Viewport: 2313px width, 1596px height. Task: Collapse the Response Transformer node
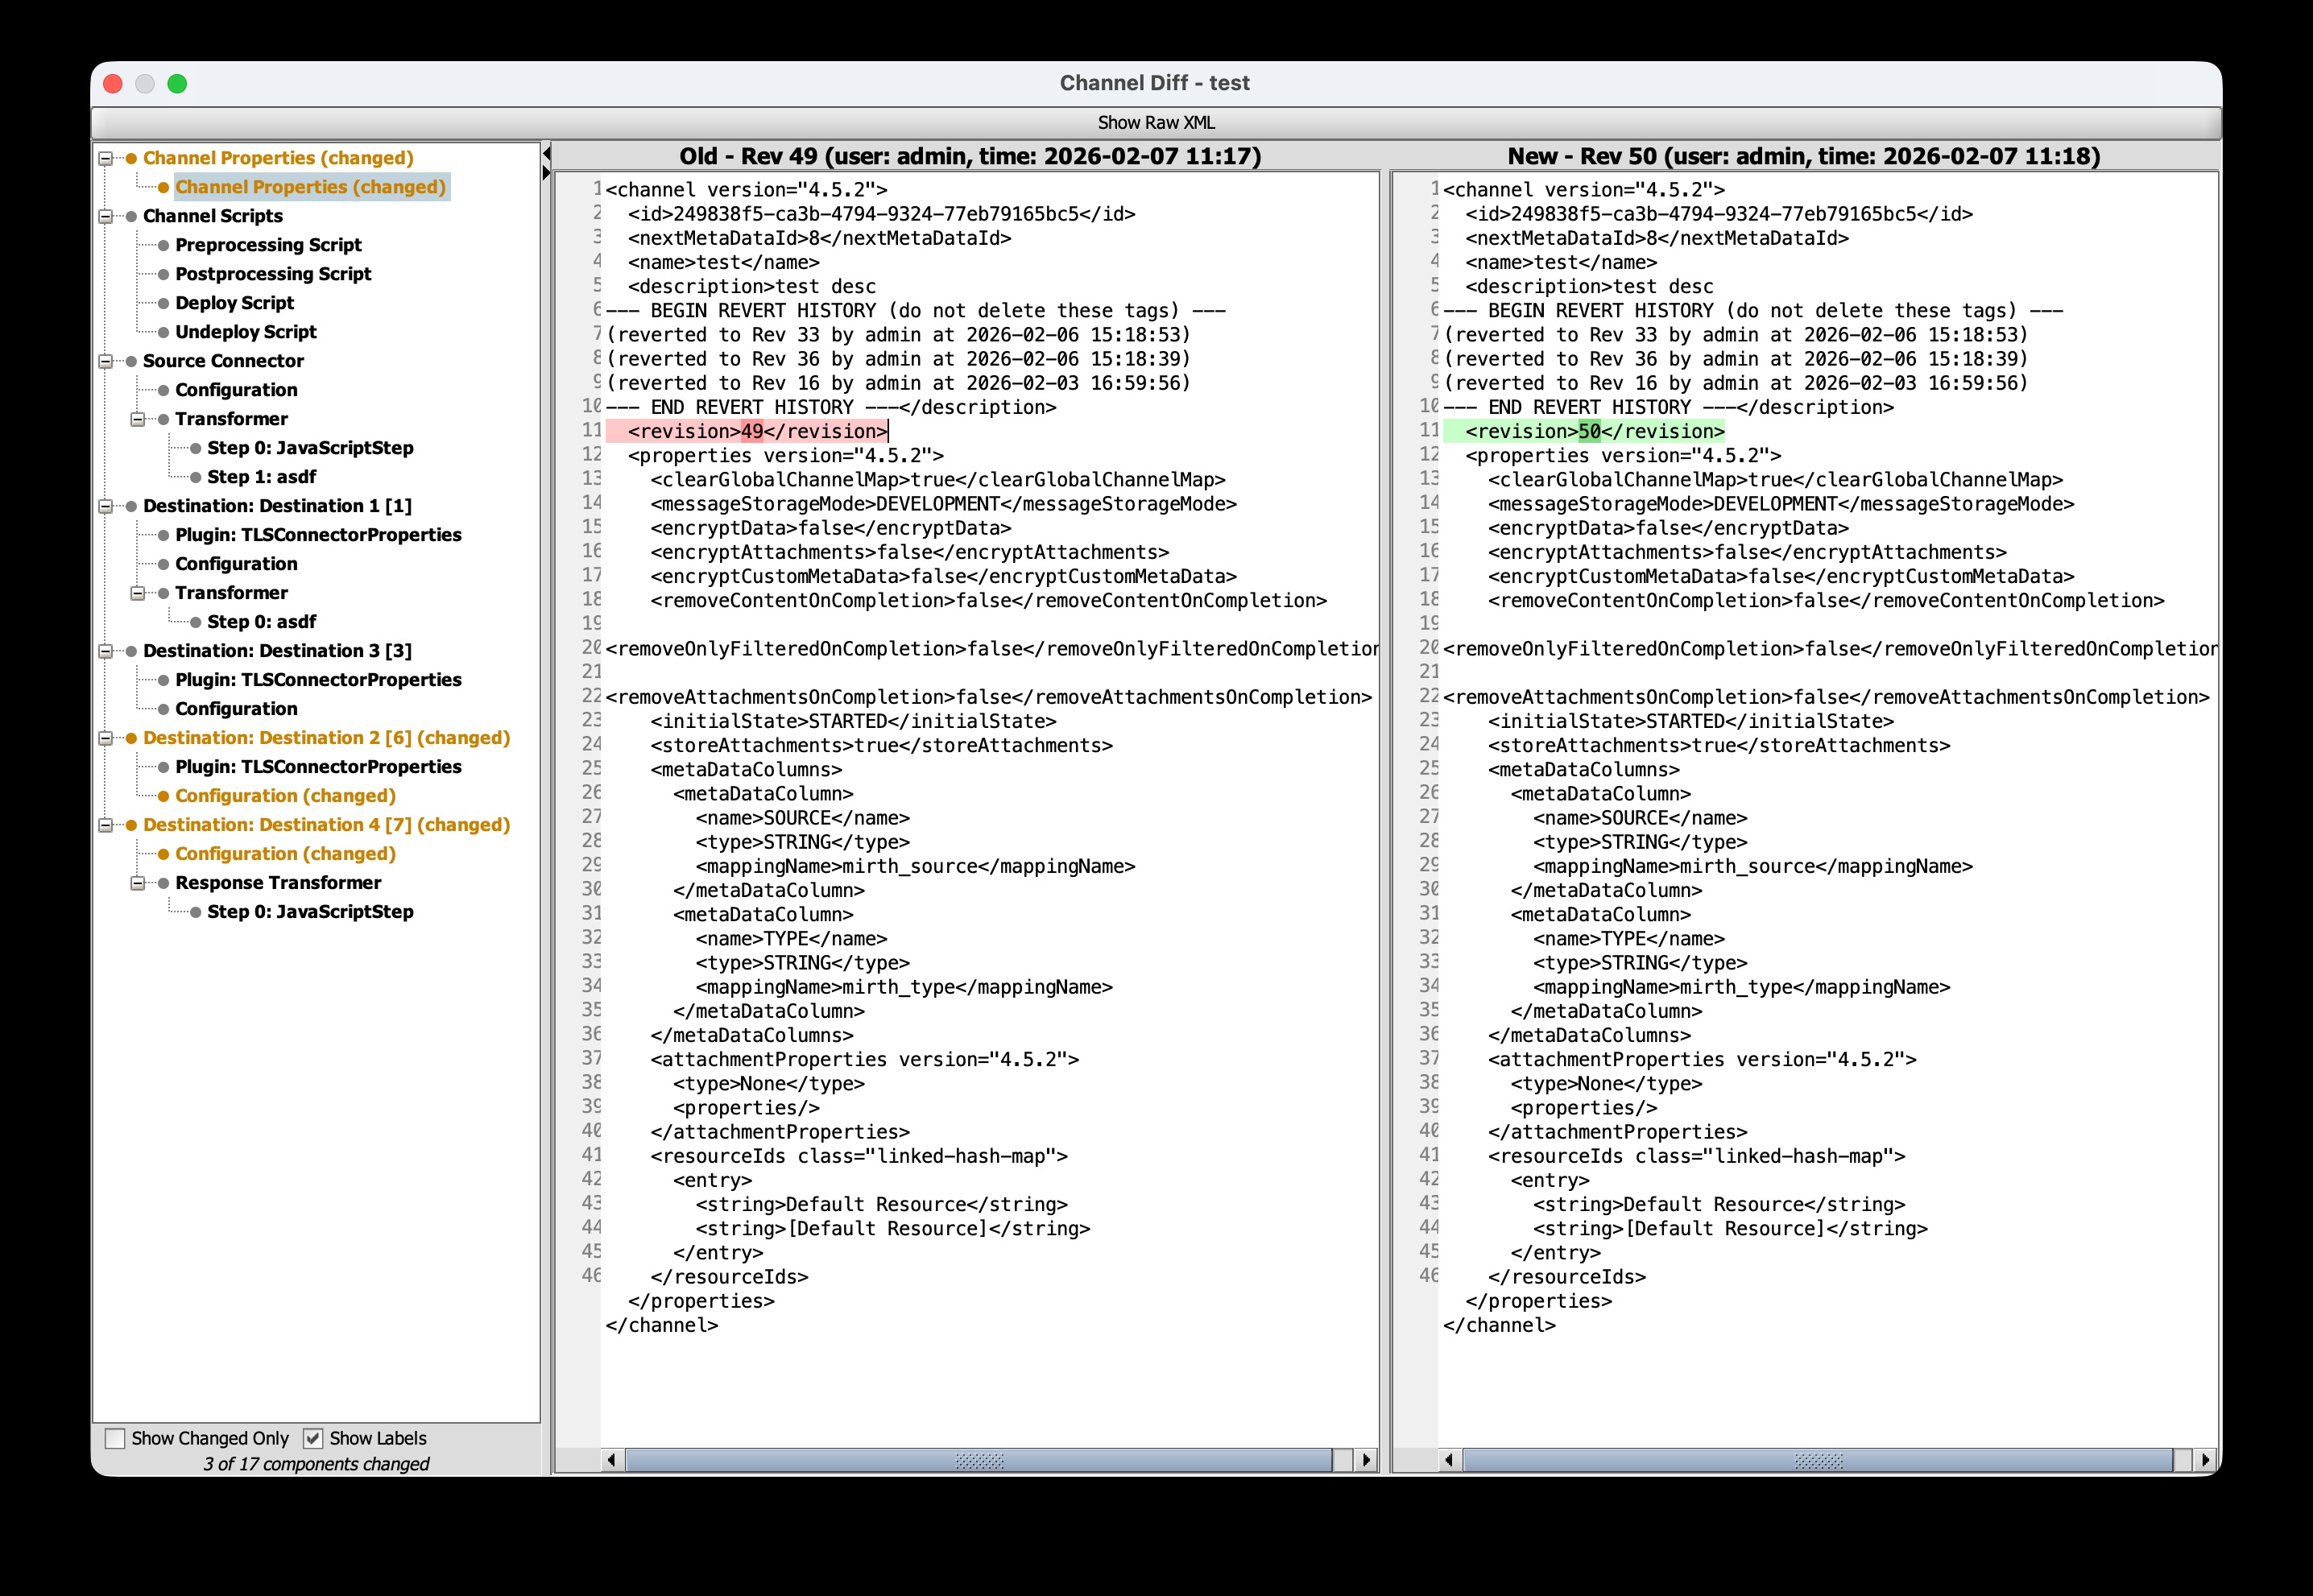138,883
